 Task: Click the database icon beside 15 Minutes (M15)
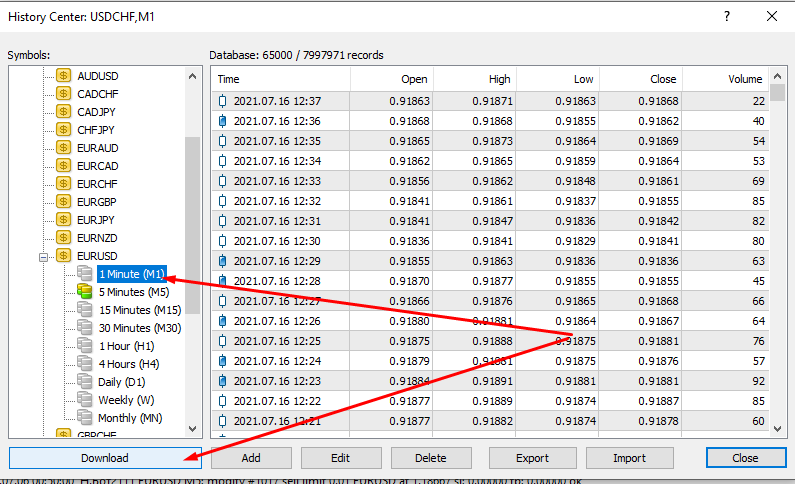[85, 310]
